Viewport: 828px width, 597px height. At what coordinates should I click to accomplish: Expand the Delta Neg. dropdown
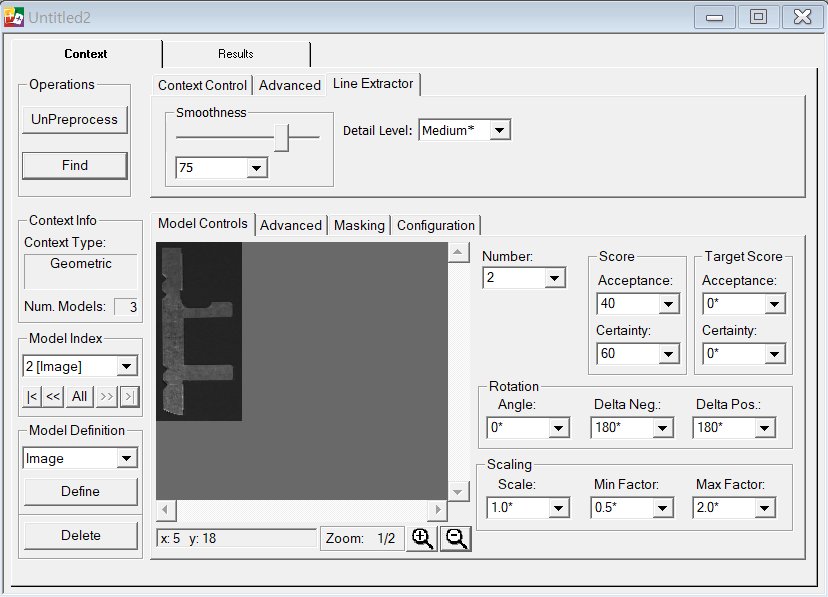[x=662, y=428]
